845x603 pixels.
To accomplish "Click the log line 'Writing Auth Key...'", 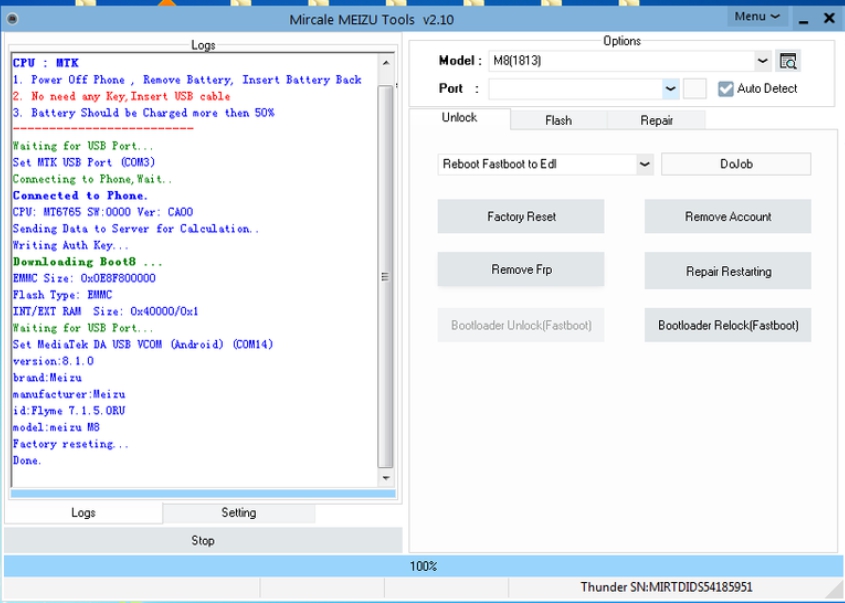I will coord(71,246).
